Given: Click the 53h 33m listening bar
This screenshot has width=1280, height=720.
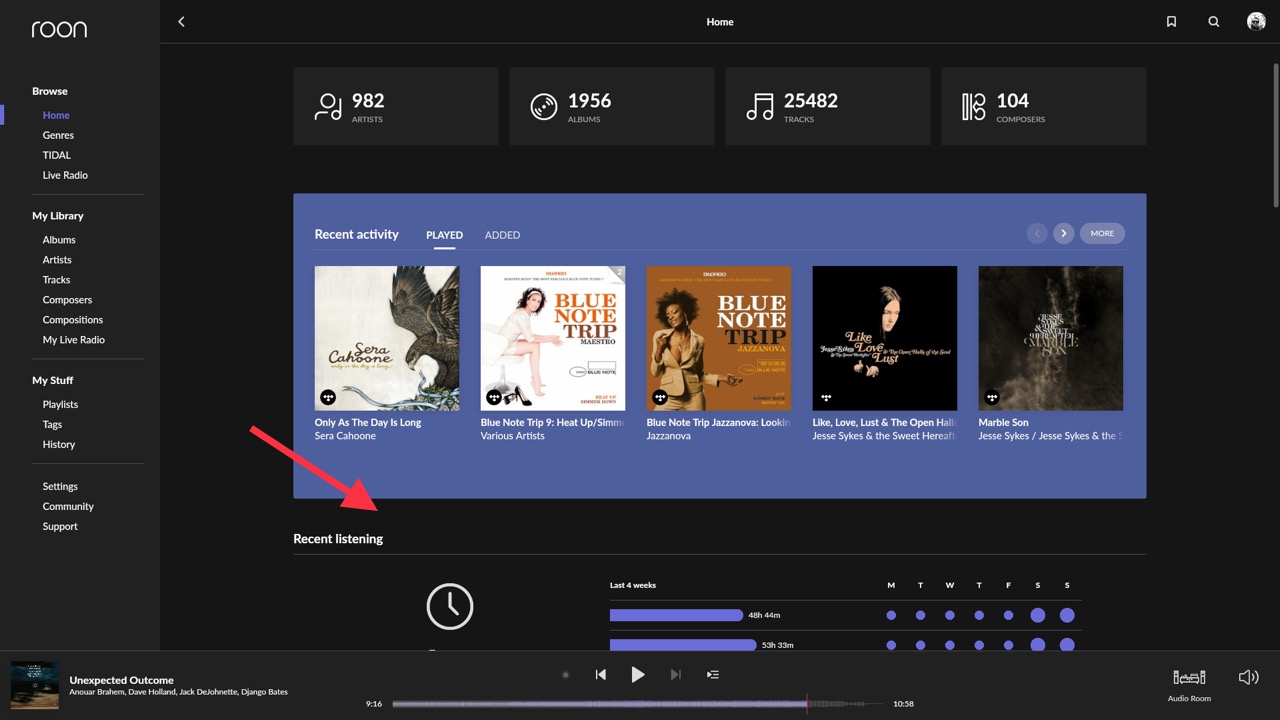Looking at the screenshot, I should [683, 645].
